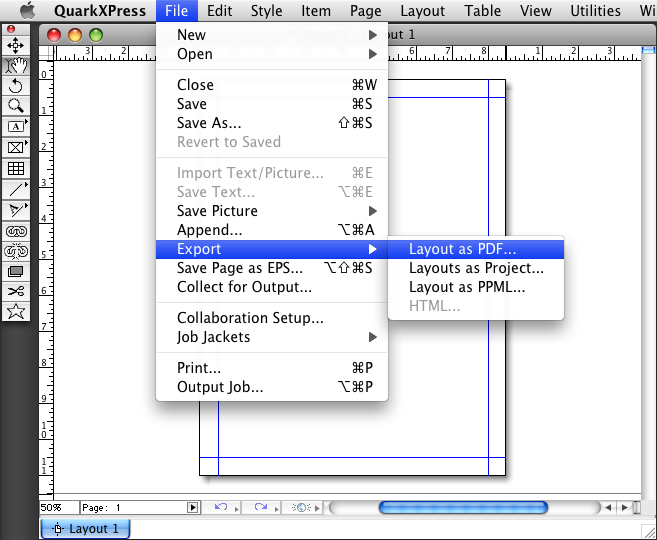The height and width of the screenshot is (540, 657).
Task: Select the Content hand tool
Action: [x=16, y=66]
